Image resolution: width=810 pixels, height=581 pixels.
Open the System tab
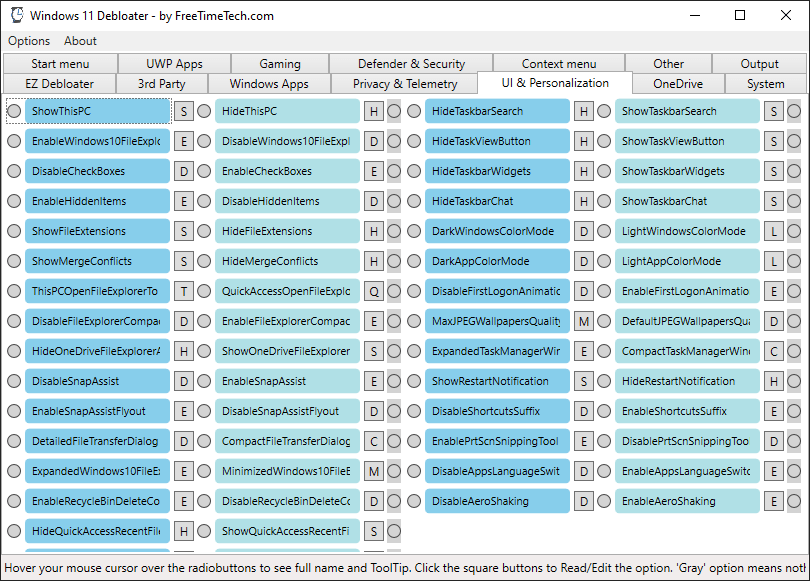coord(766,84)
